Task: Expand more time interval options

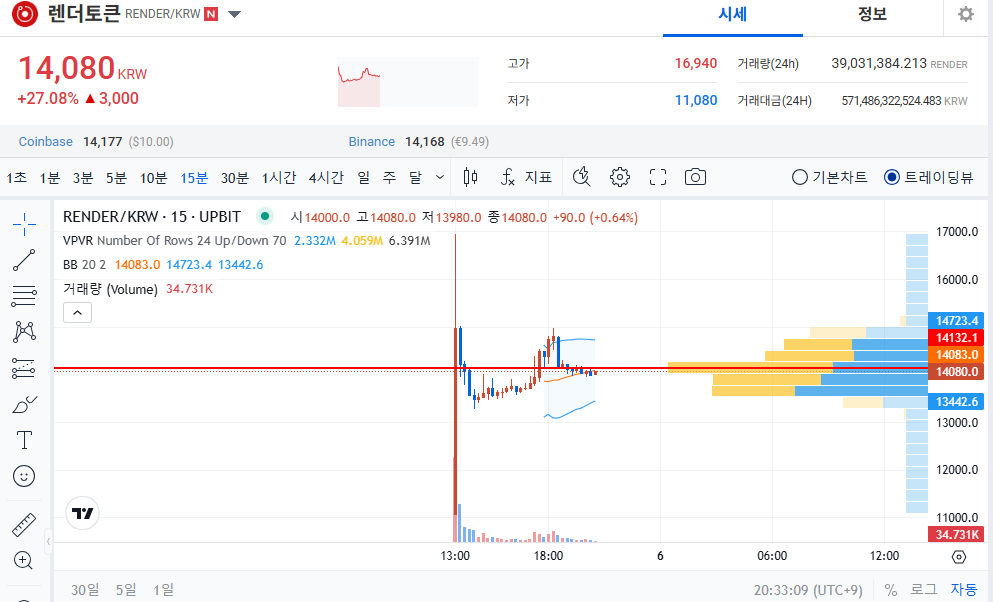Action: [440, 177]
